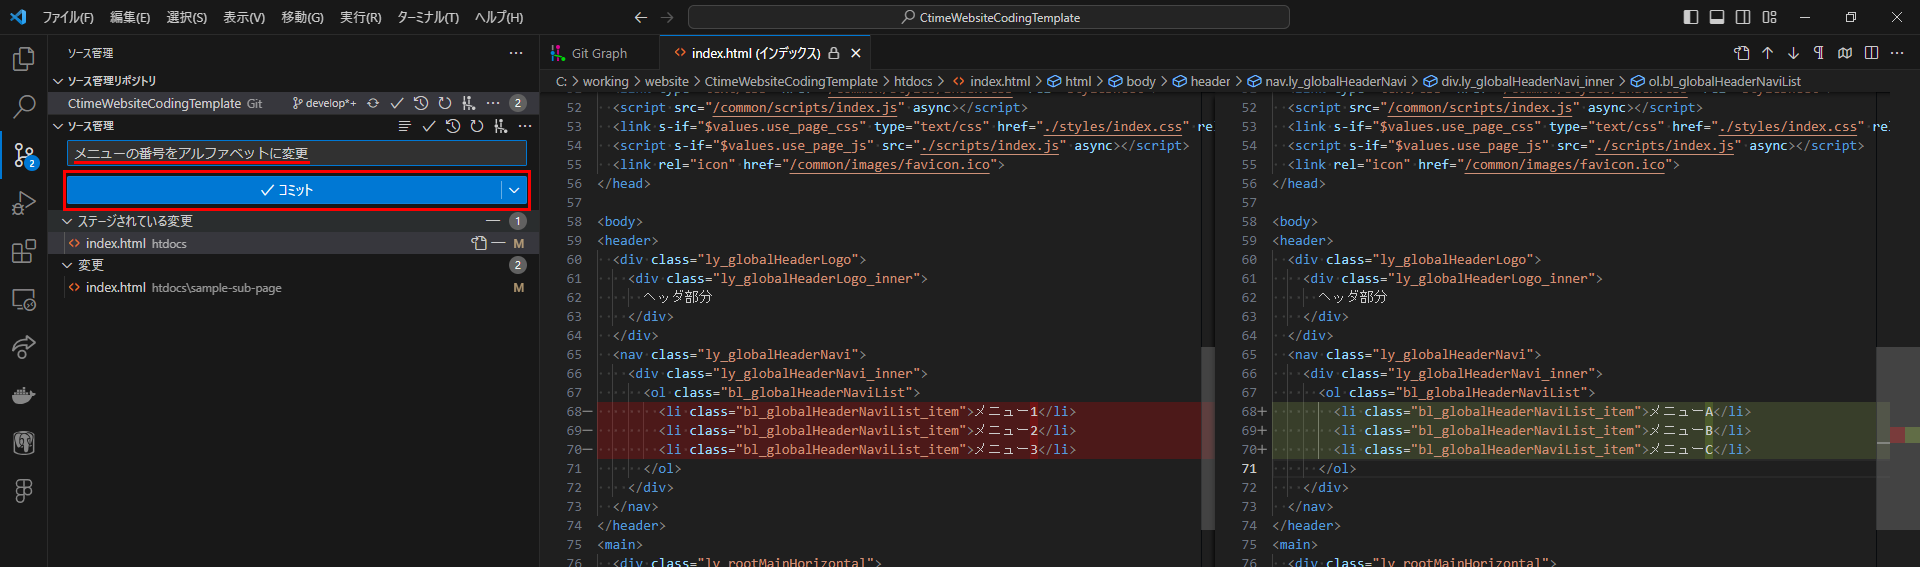1920x567 pixels.
Task: Collapse the ステージされている変更 section
Action: tap(67, 221)
